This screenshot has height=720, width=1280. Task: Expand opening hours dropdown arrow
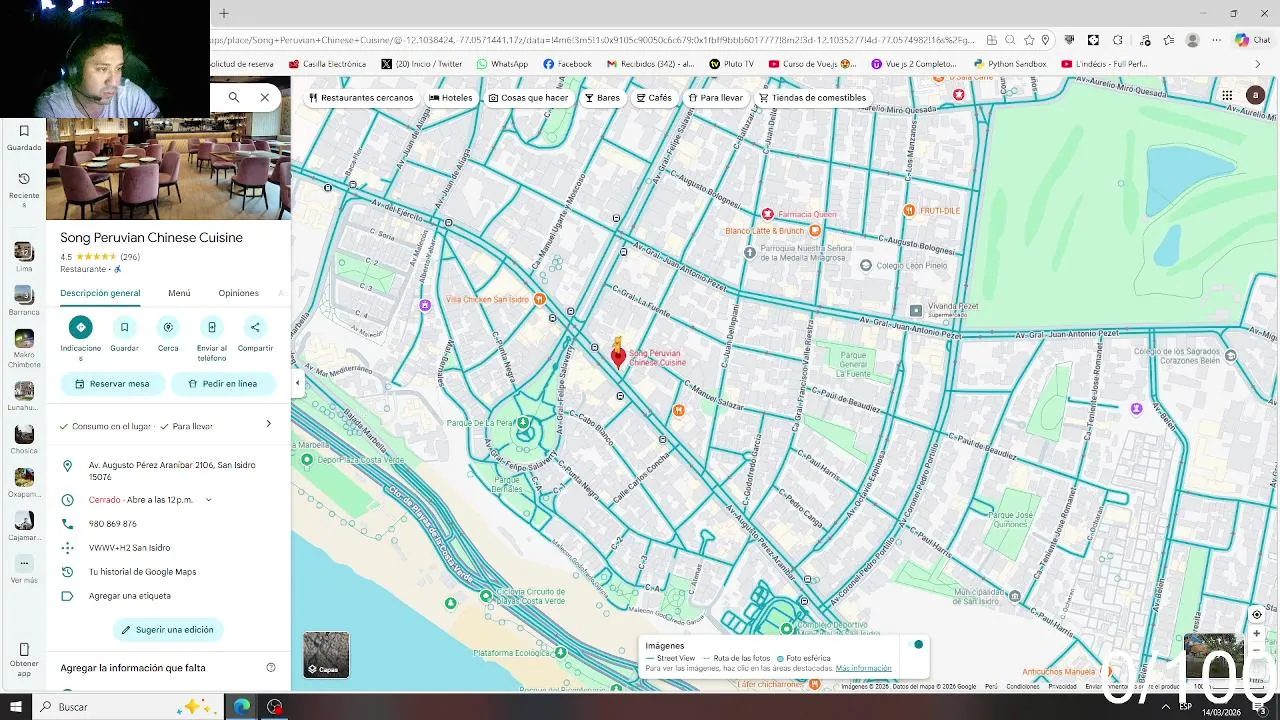pyautogui.click(x=208, y=500)
